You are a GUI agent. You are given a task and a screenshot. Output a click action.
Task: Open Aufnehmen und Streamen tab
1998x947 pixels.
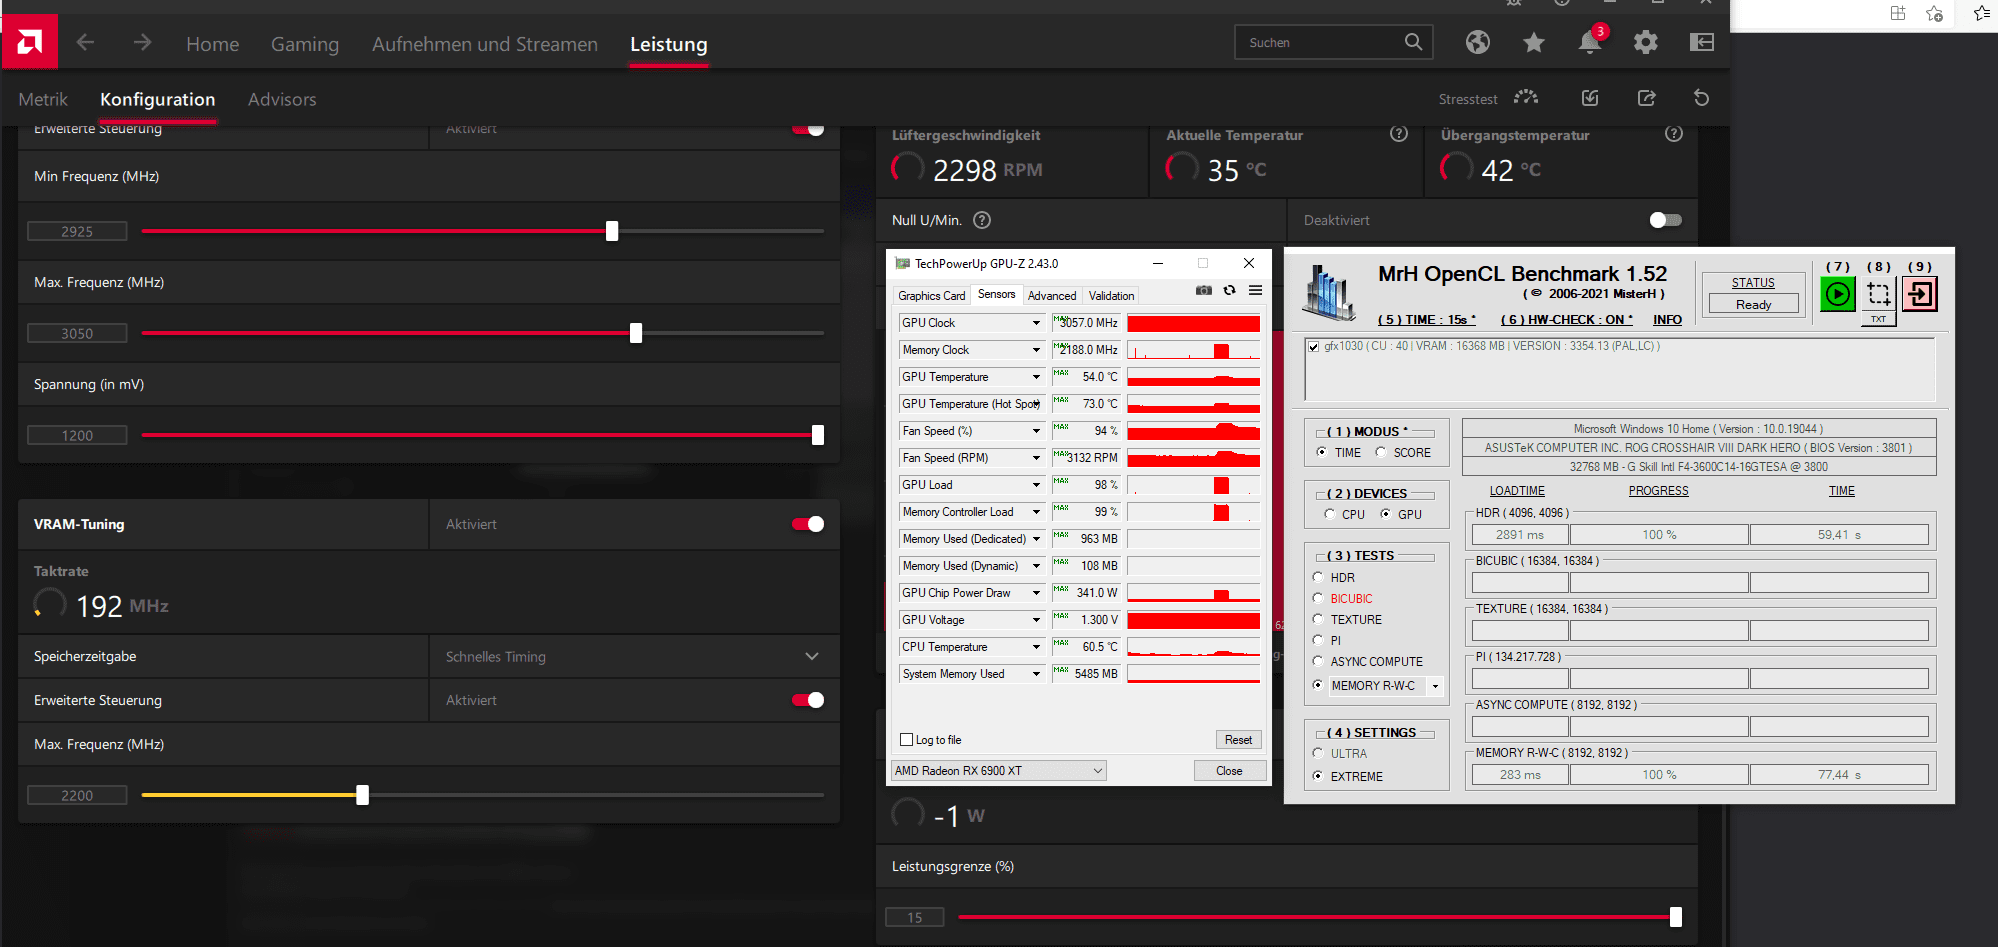pyautogui.click(x=484, y=44)
